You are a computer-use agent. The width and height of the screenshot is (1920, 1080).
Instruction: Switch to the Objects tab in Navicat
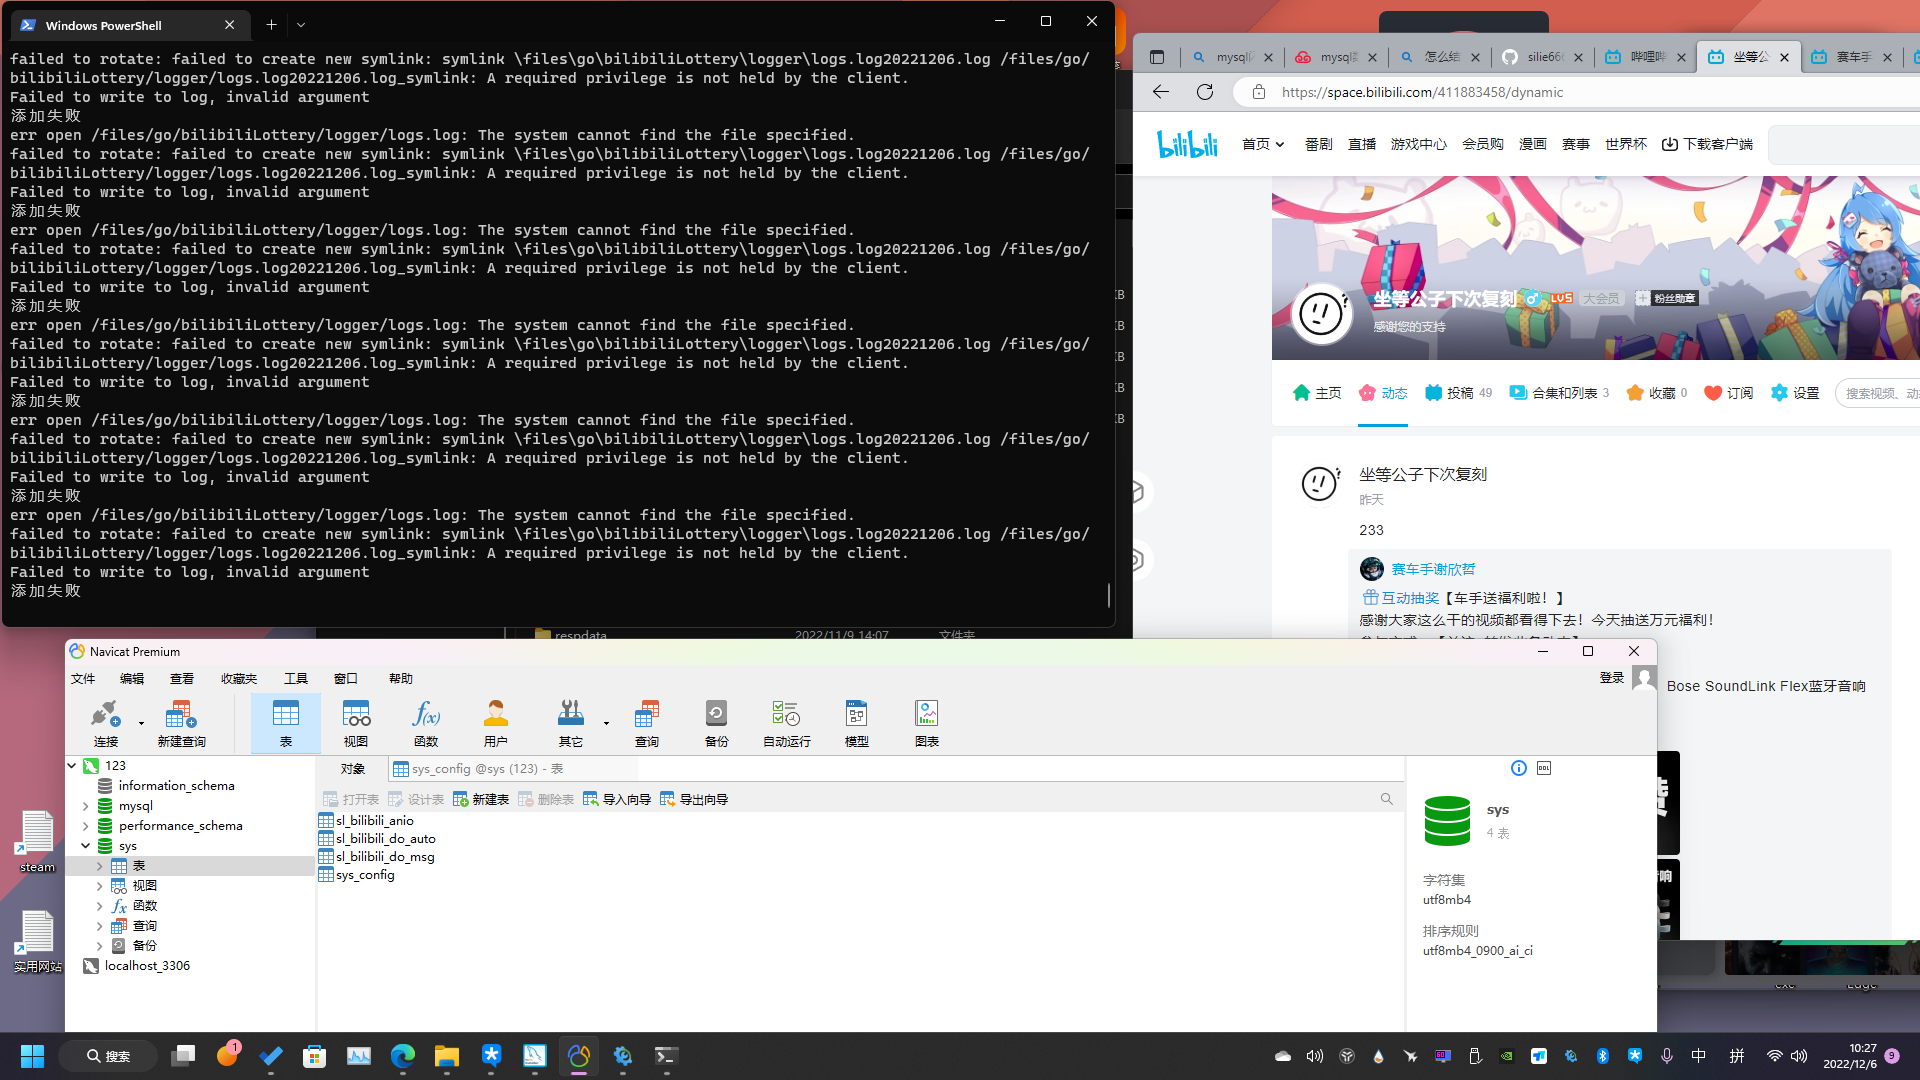click(353, 769)
